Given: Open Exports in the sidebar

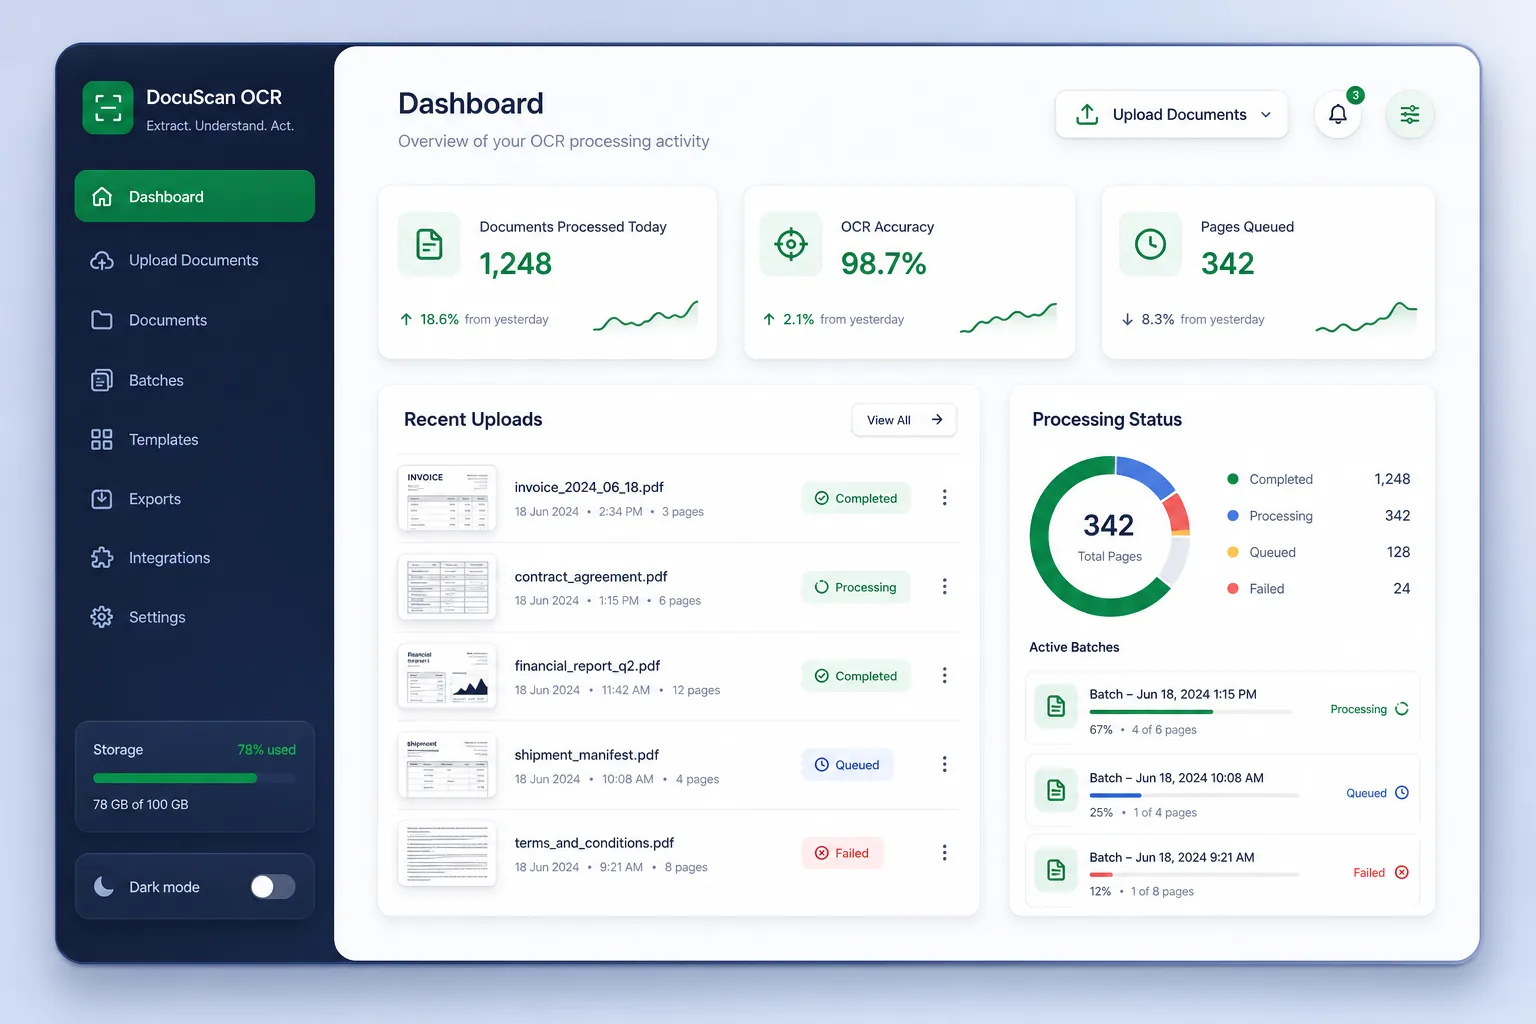Looking at the screenshot, I should [x=195, y=499].
